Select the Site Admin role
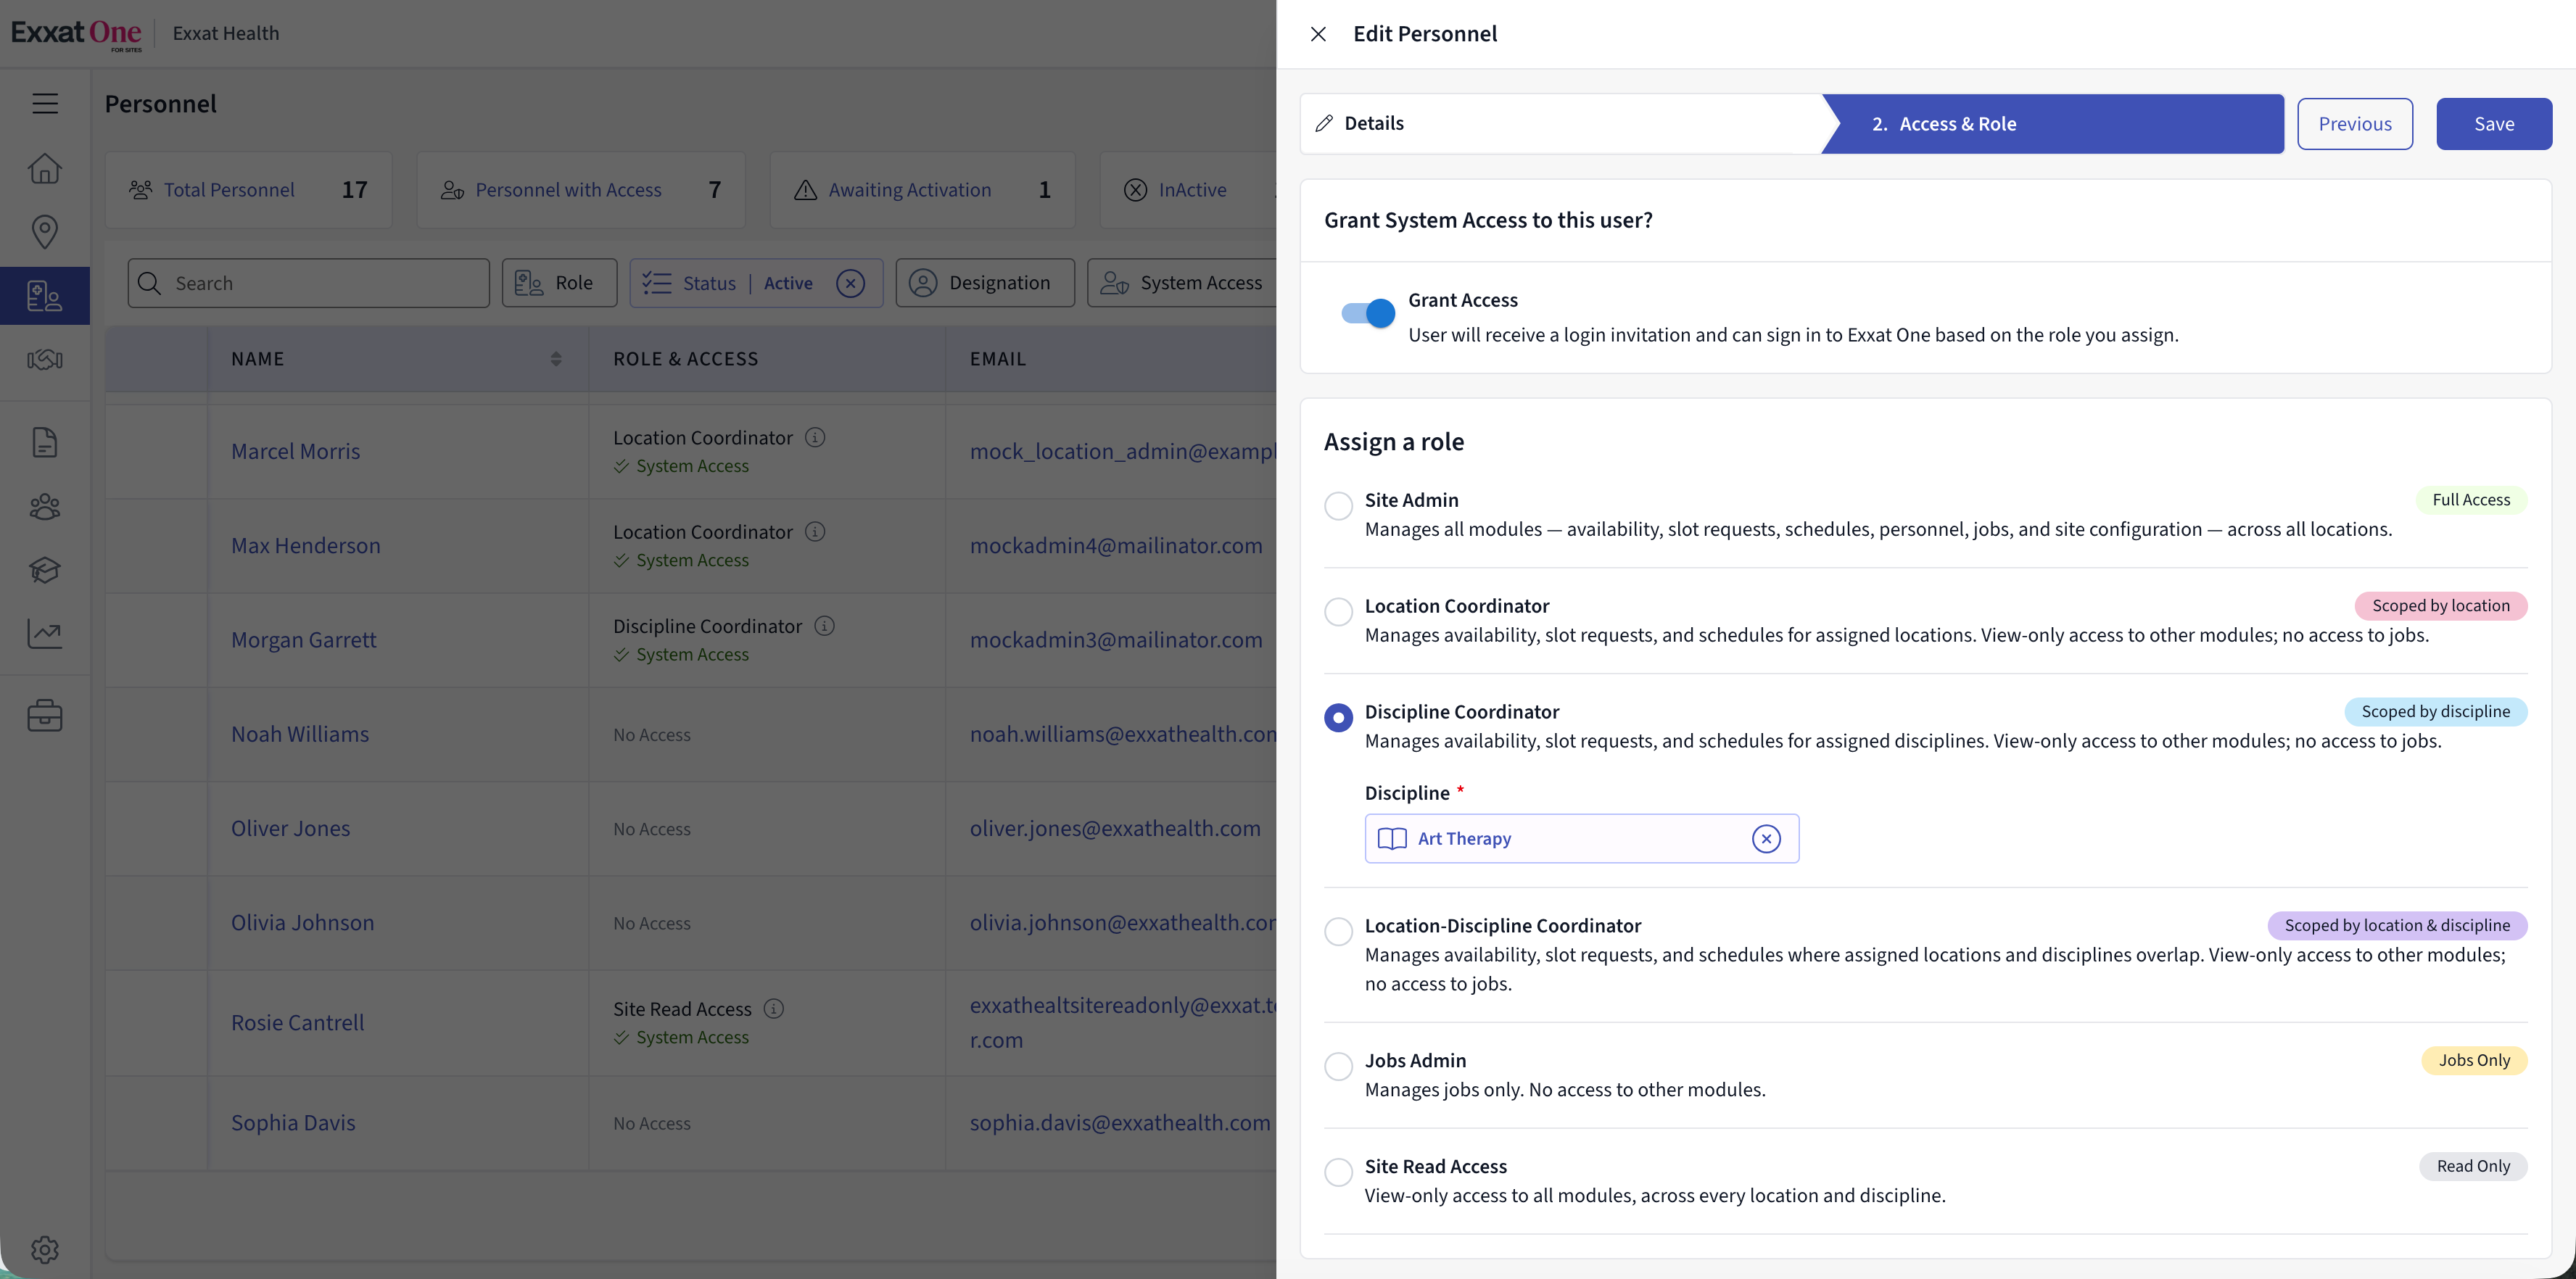Image resolution: width=2576 pixels, height=1279 pixels. 1338,505
